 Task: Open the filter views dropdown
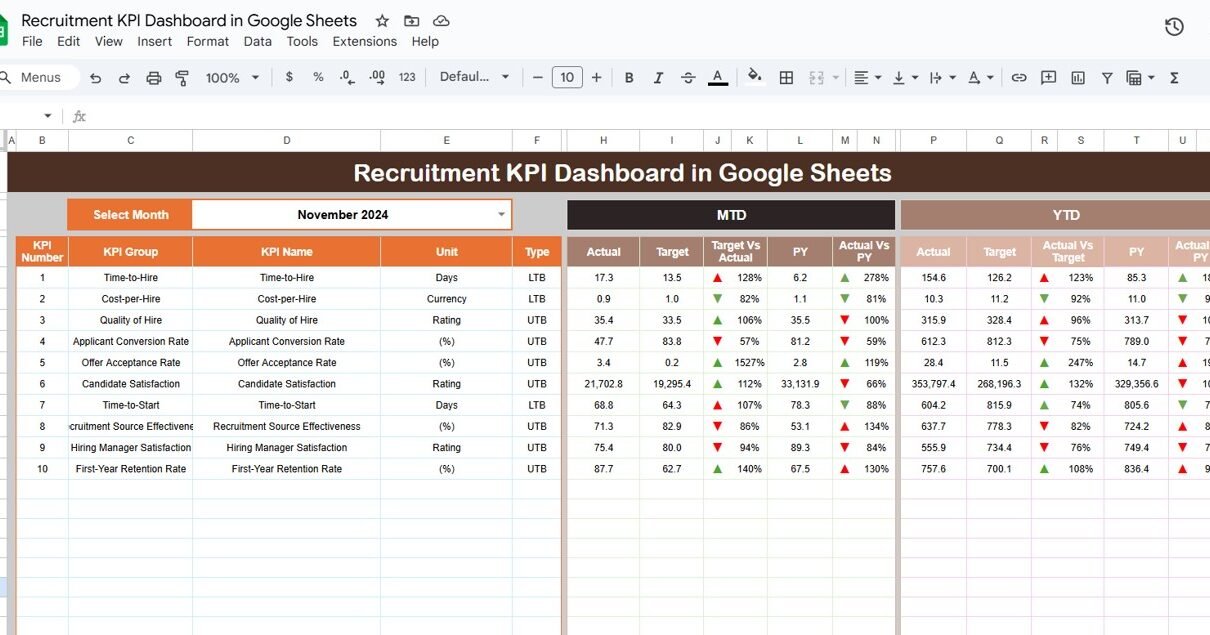[x=1140, y=77]
